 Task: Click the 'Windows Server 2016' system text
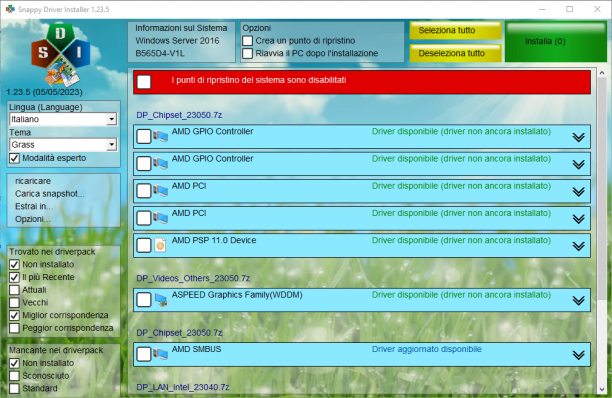tap(177, 41)
